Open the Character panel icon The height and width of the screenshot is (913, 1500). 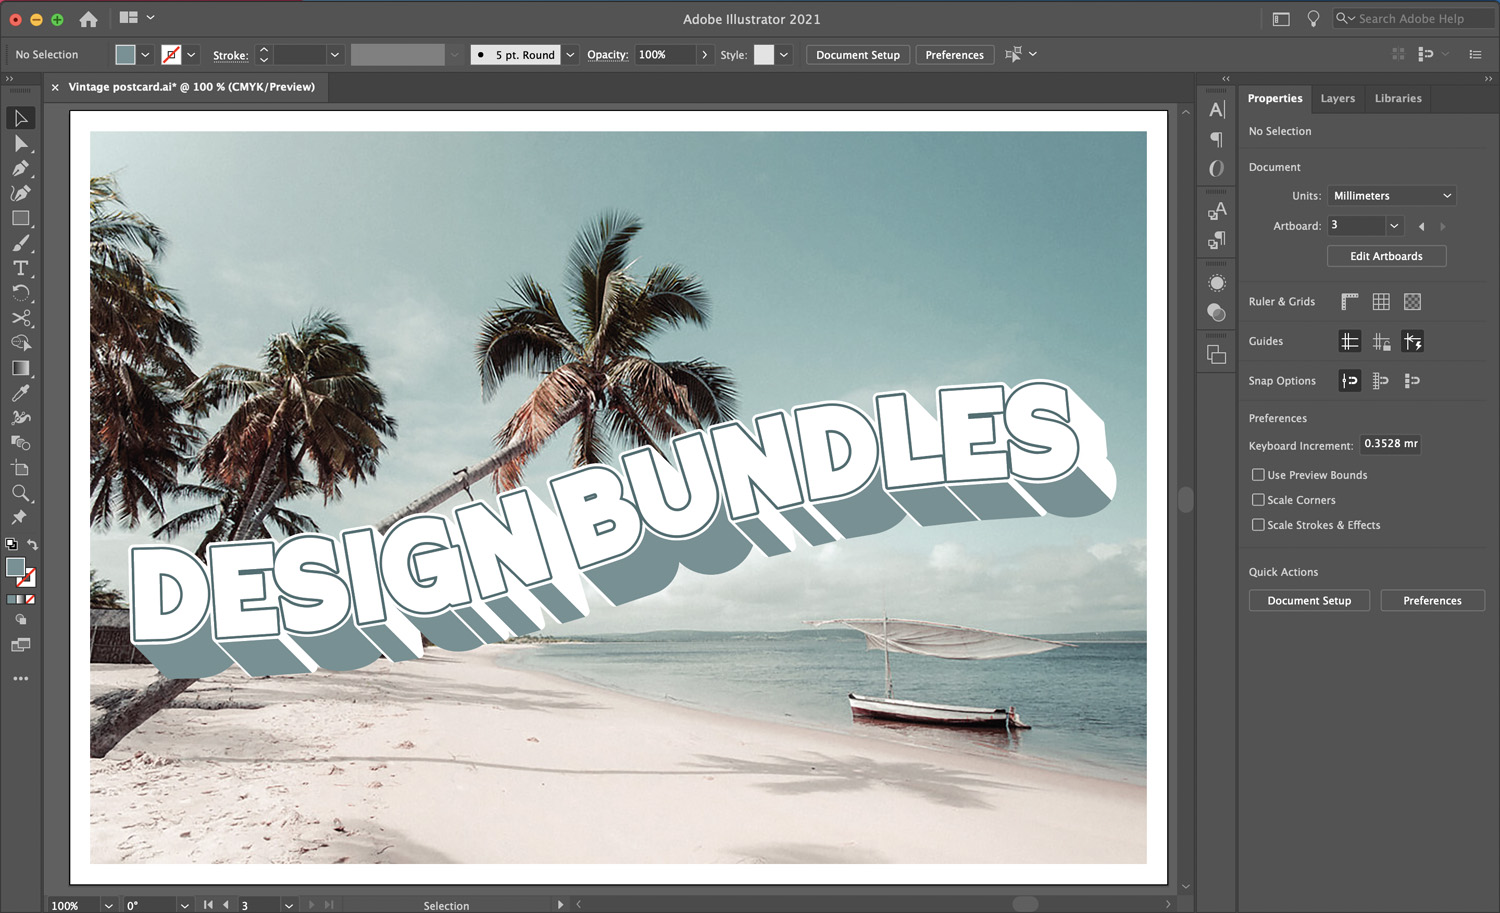click(x=1217, y=110)
